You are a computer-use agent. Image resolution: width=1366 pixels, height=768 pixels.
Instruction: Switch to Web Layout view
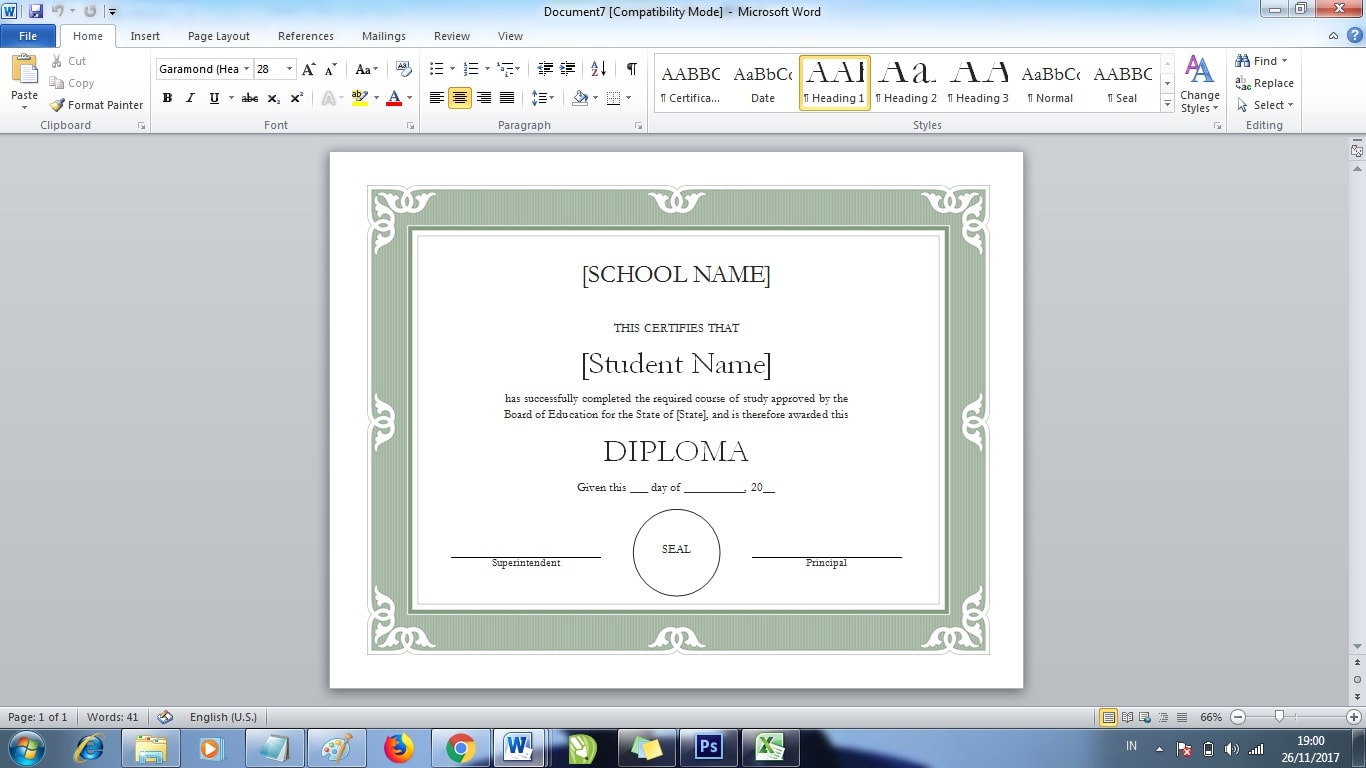(x=1146, y=717)
